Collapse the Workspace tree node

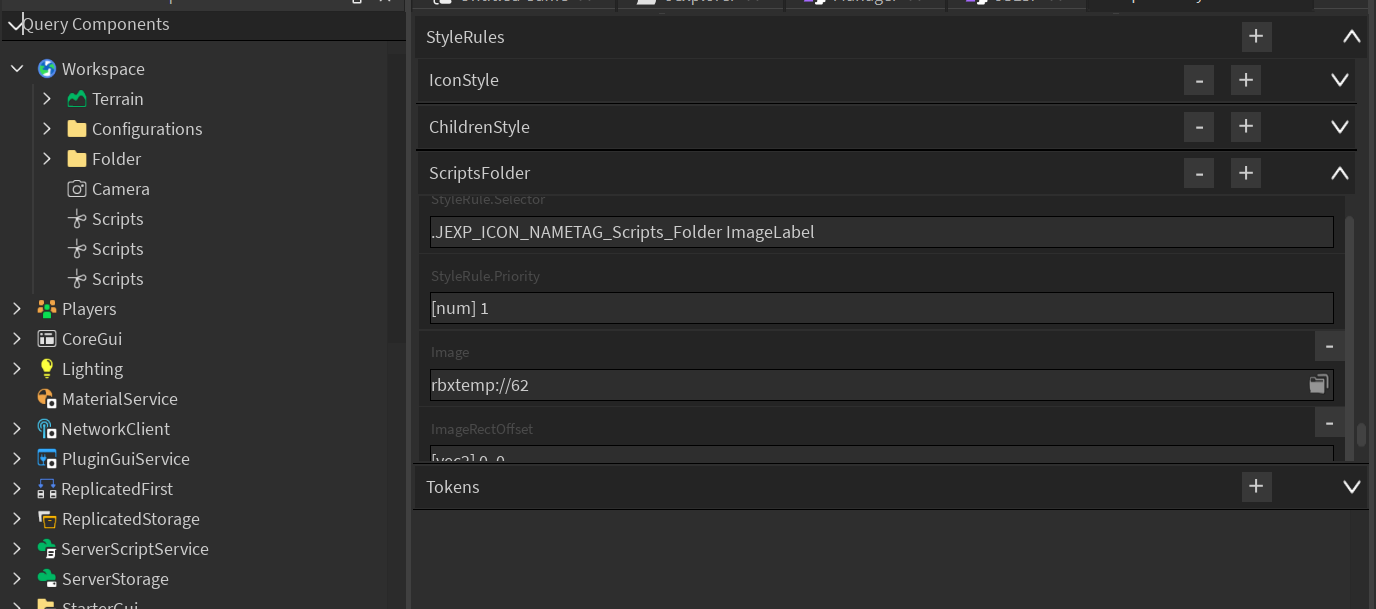click(x=17, y=69)
